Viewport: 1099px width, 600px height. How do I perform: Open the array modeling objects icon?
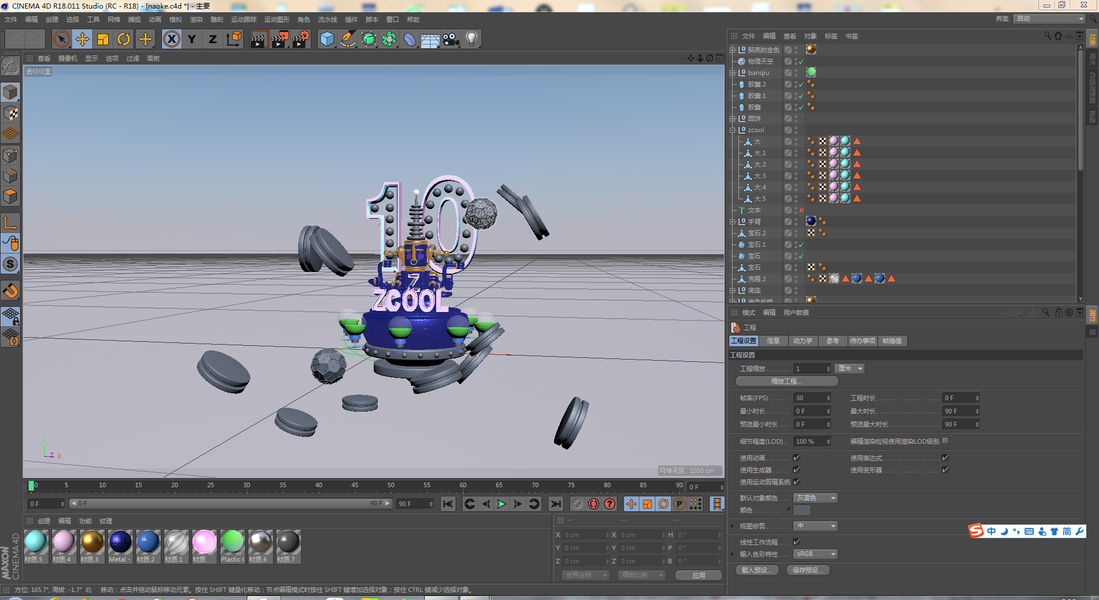click(x=389, y=39)
